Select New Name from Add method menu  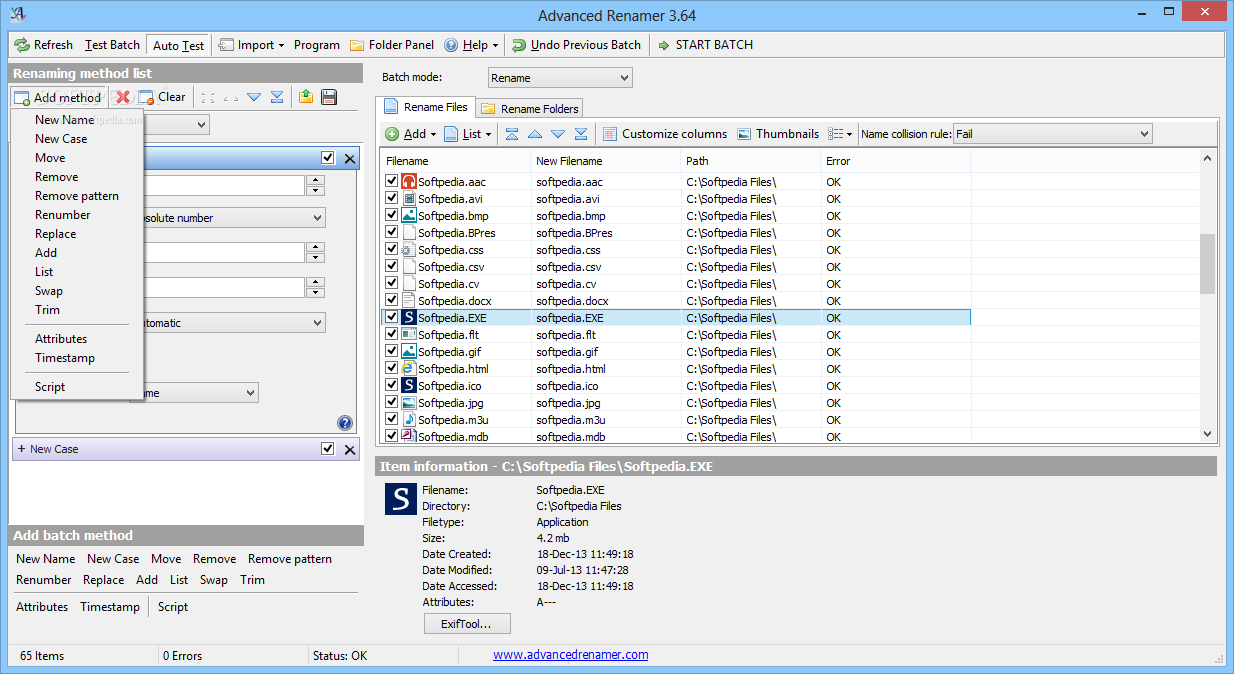[64, 120]
